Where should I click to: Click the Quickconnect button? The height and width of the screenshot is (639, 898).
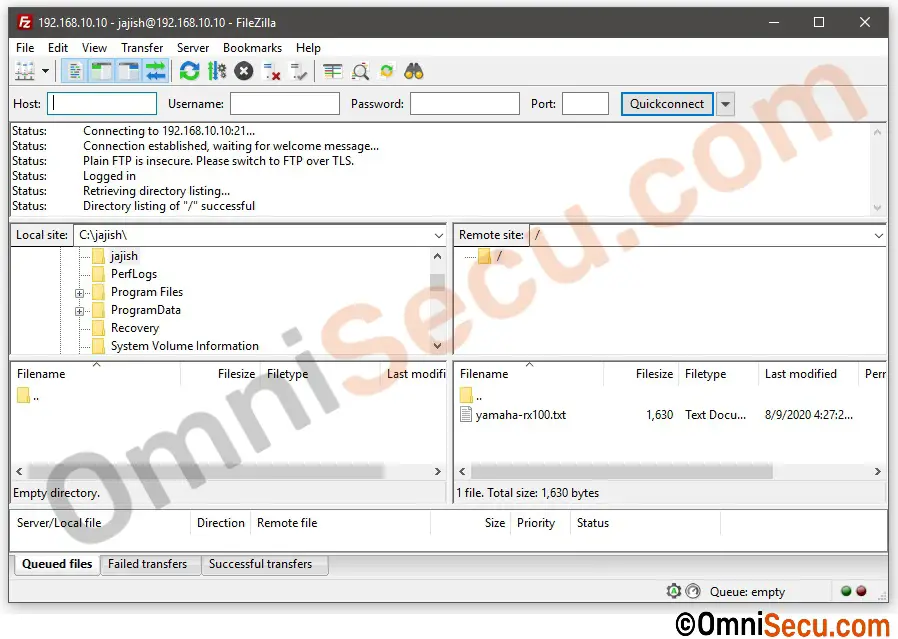click(667, 104)
